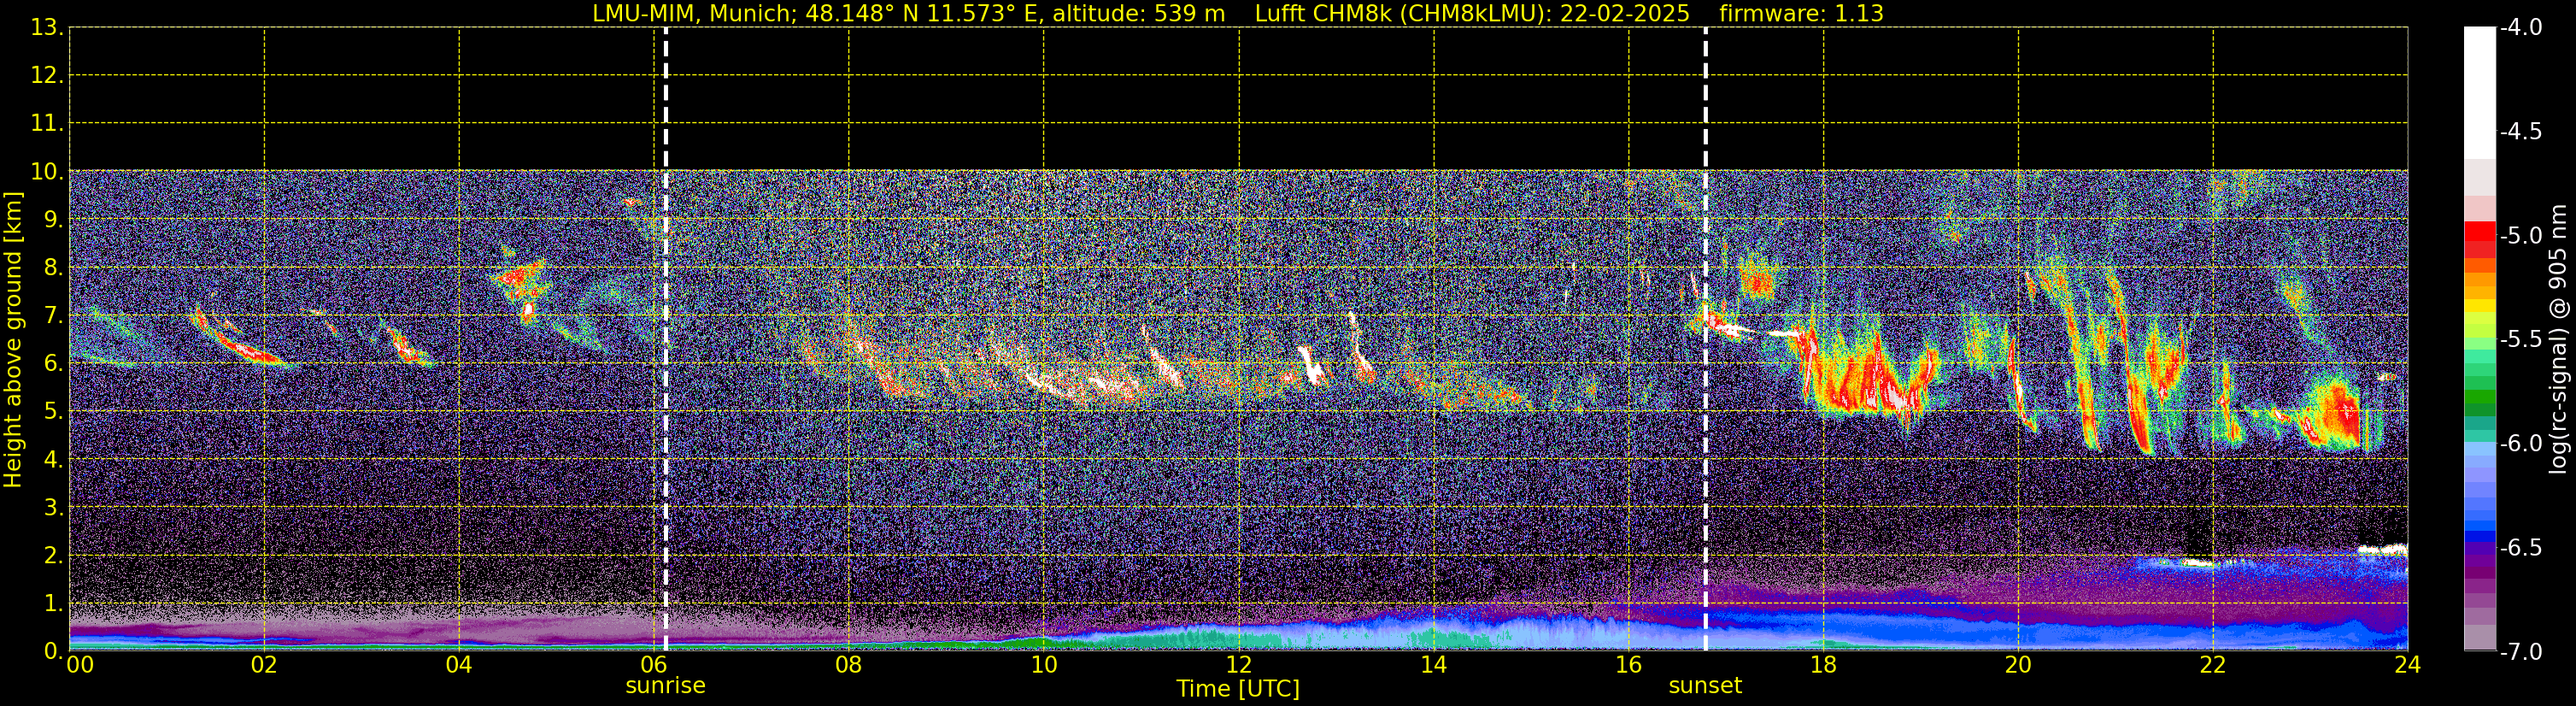Click the 'Lufft CHM8k (CHM8kLMU): 22-02-2025' title text

(1472, 14)
